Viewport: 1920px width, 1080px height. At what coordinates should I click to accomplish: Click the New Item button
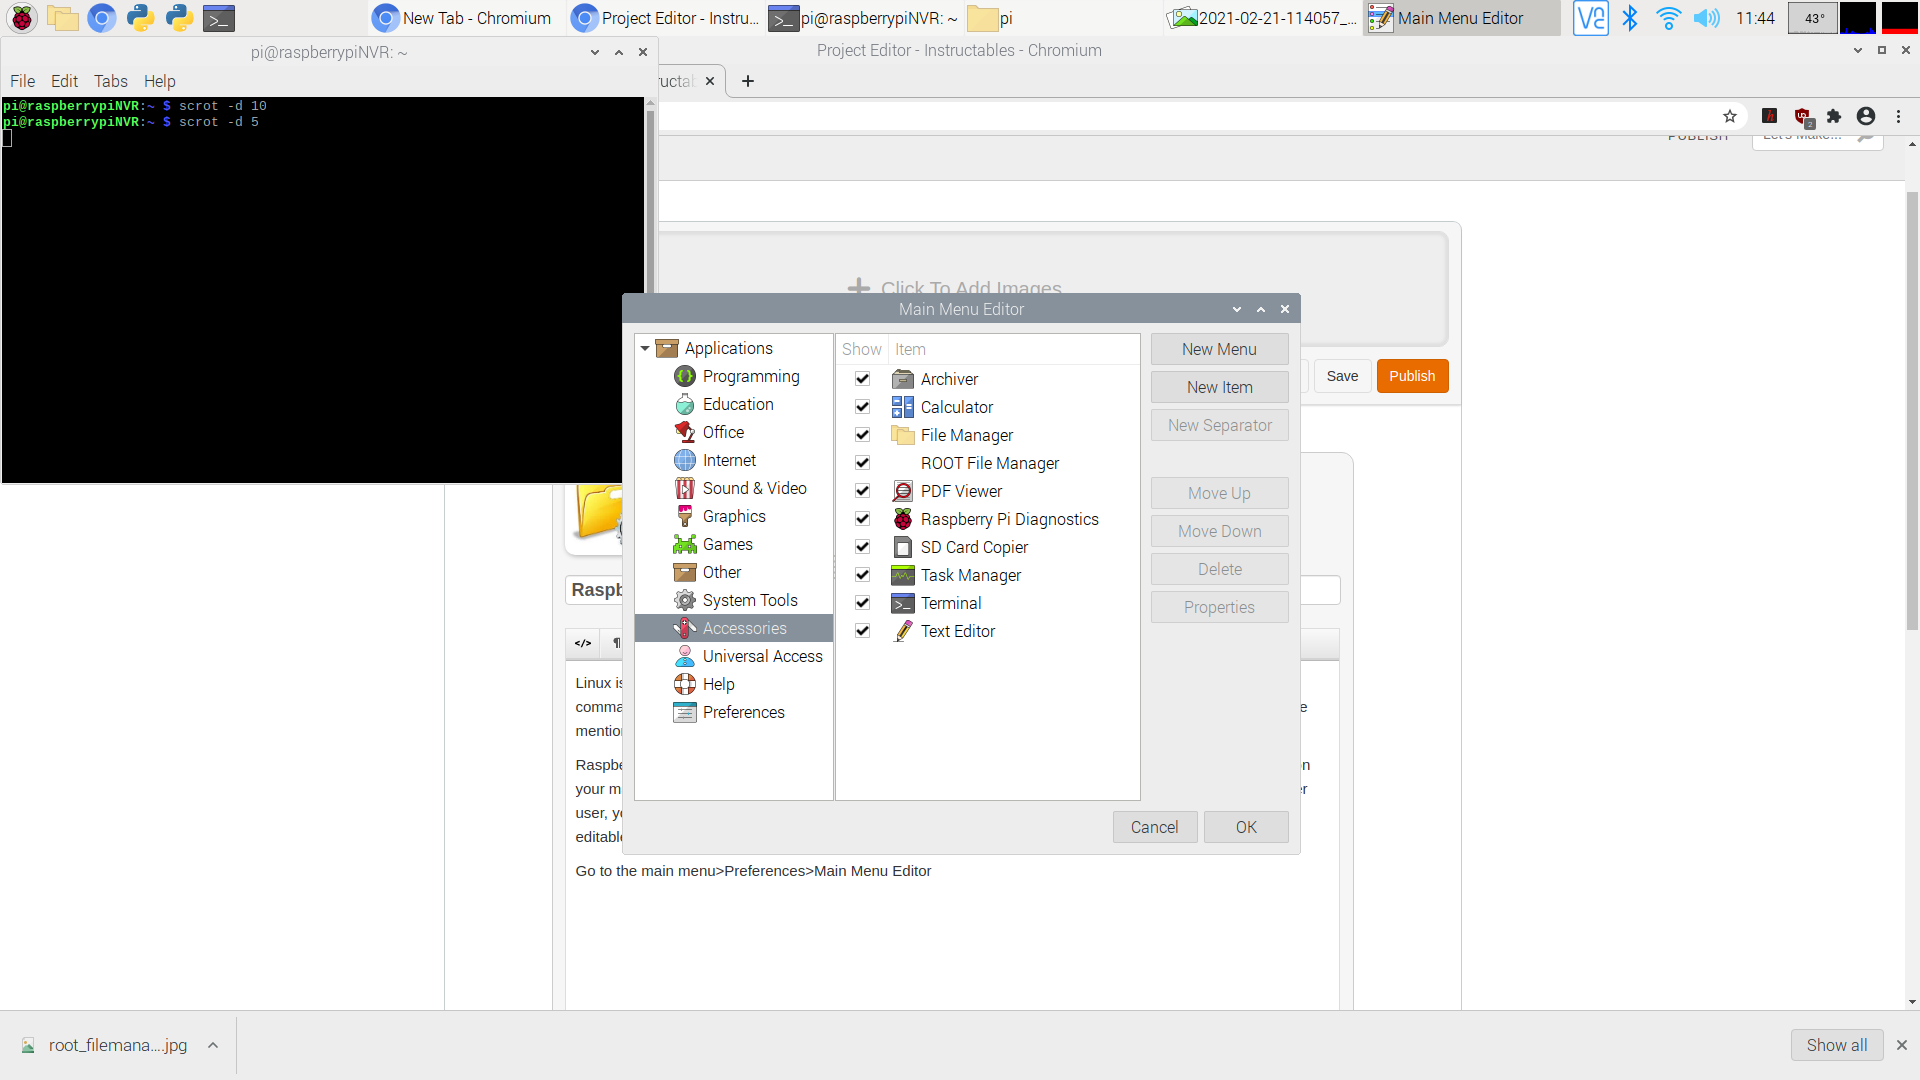[1218, 386]
